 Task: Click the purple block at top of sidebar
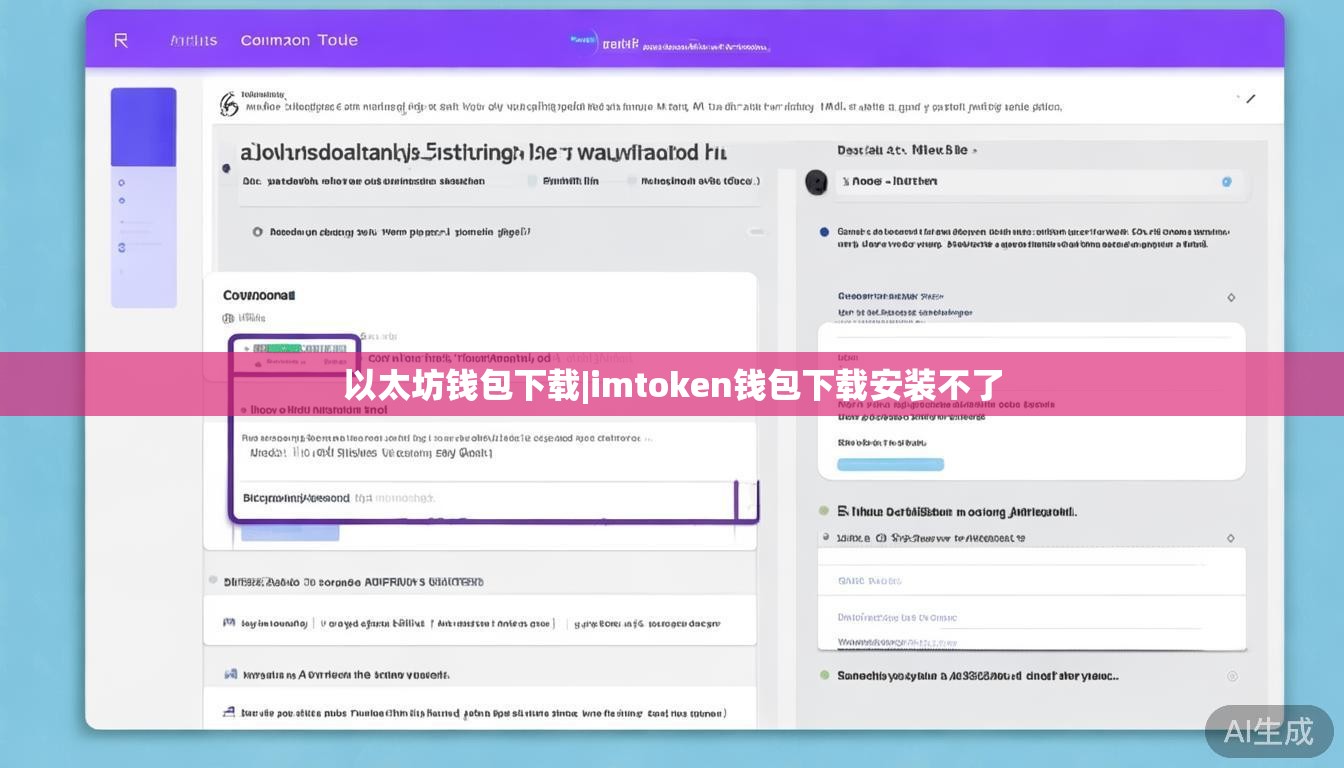click(143, 126)
